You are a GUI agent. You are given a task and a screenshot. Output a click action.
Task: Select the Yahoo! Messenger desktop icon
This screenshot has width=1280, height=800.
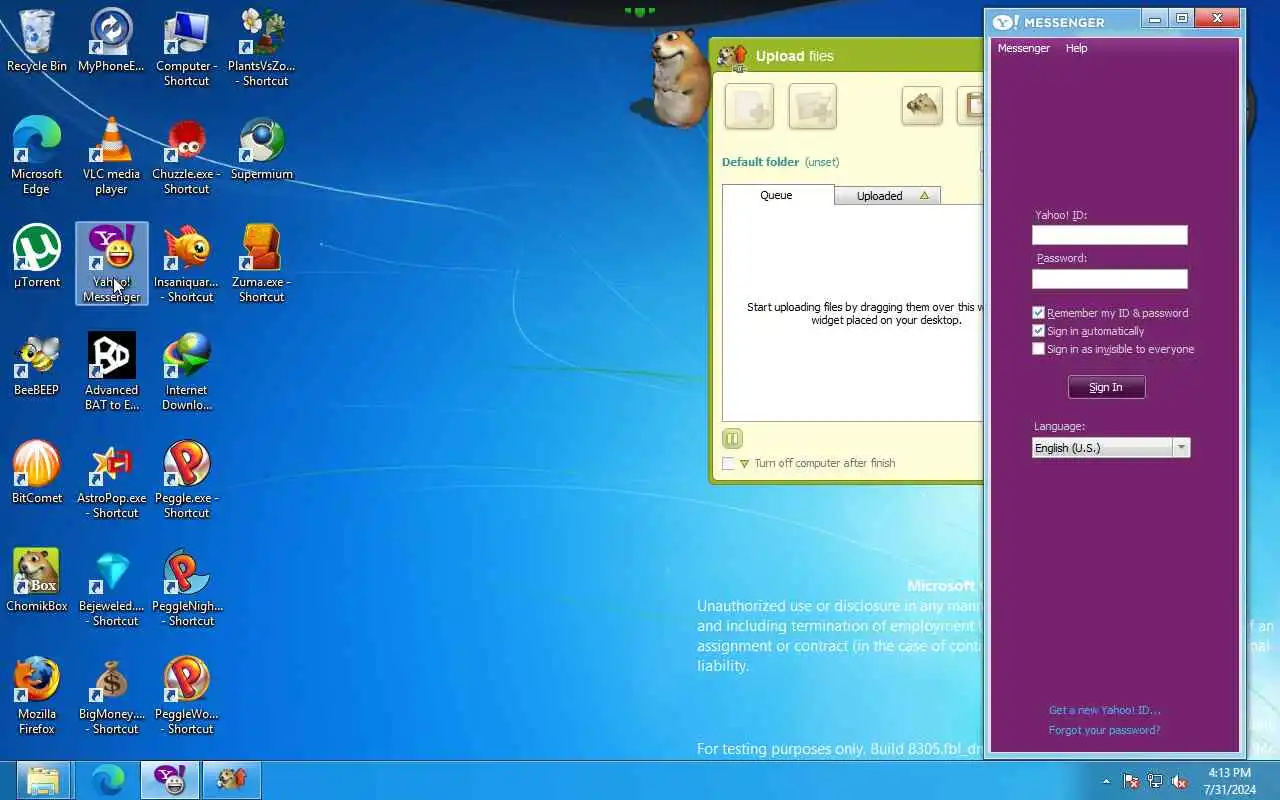click(111, 264)
